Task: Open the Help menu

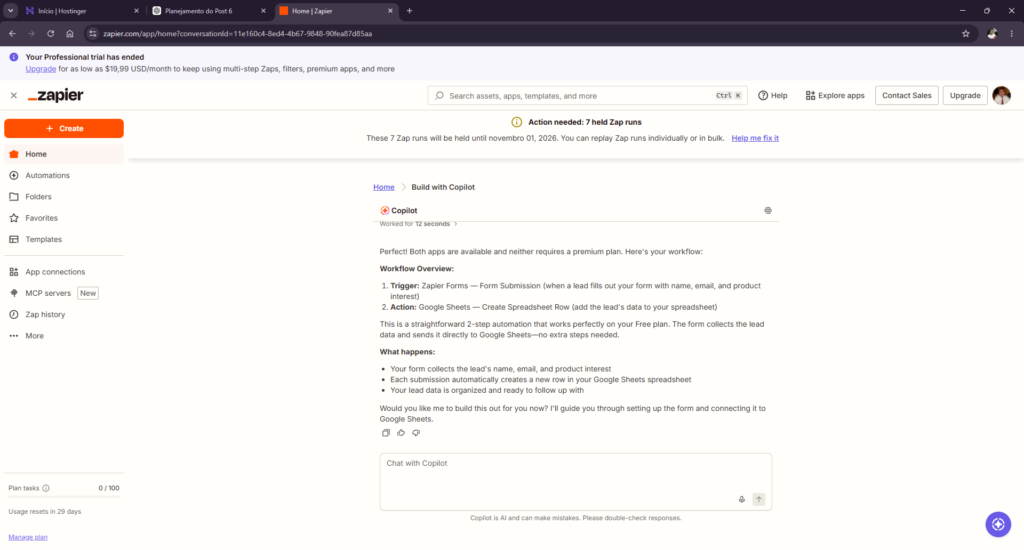Action: (x=773, y=95)
